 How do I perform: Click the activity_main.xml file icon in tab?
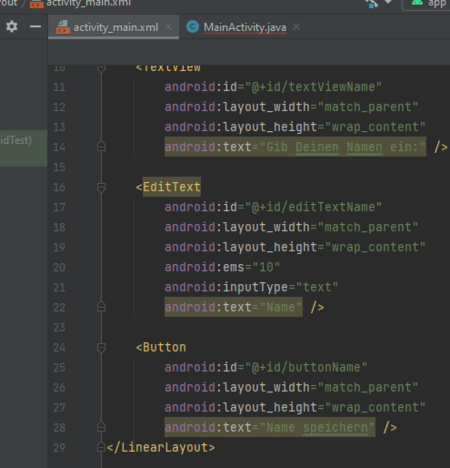pyautogui.click(x=63, y=27)
